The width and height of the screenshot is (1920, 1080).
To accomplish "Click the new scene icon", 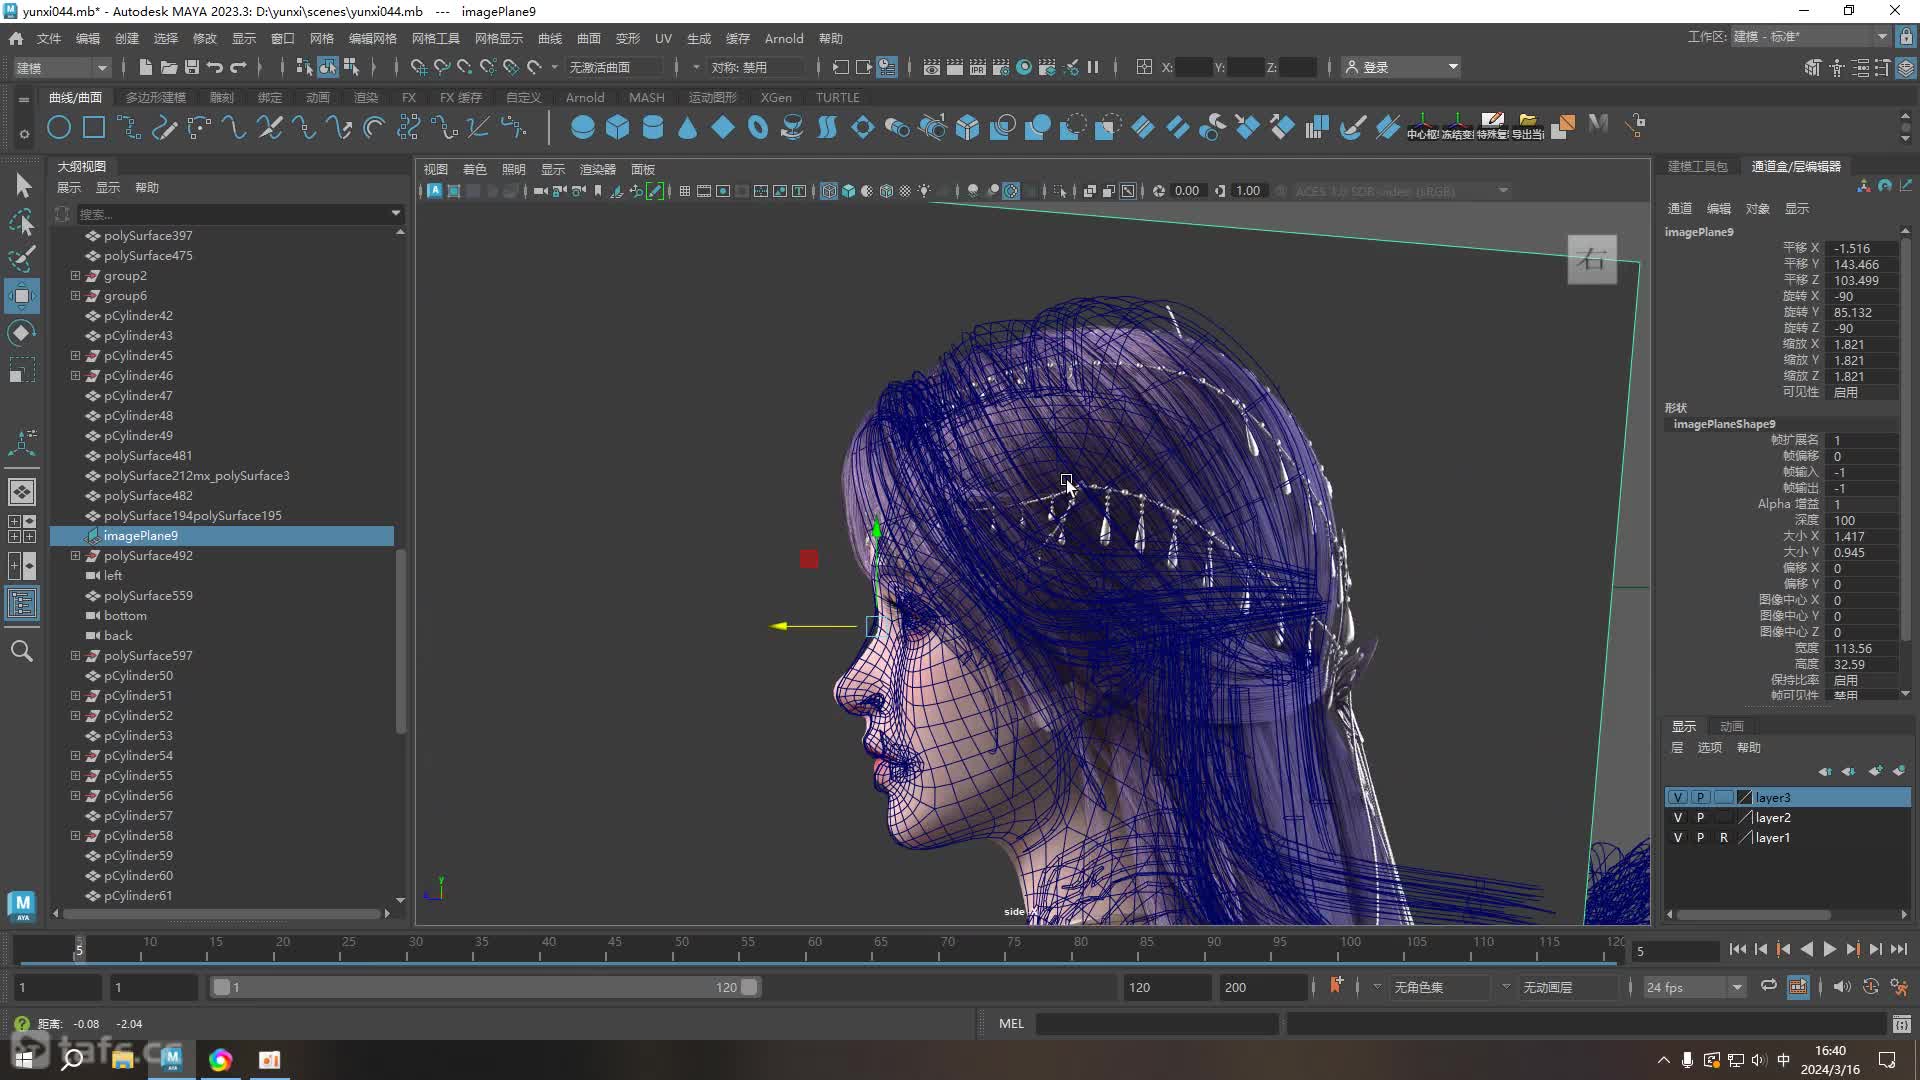I will point(145,67).
